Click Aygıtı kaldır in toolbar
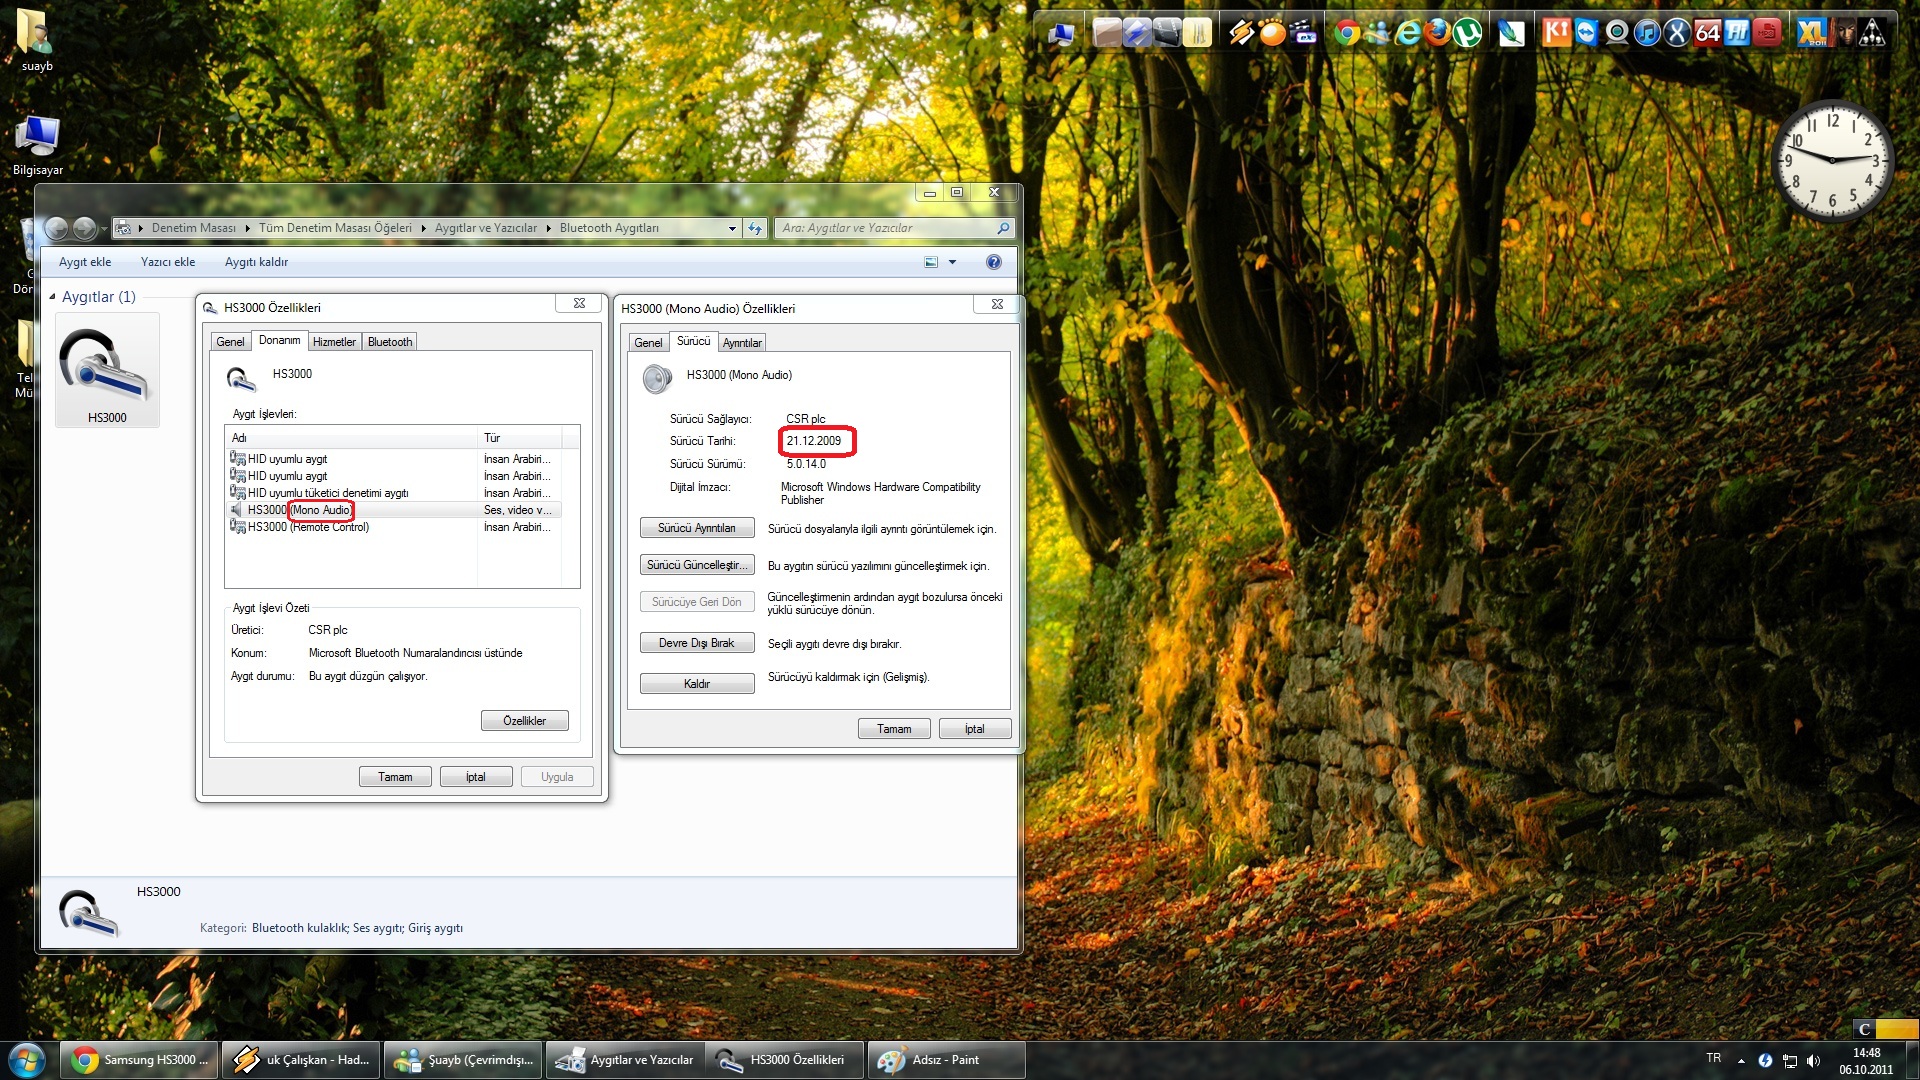The image size is (1920, 1080). coord(256,262)
